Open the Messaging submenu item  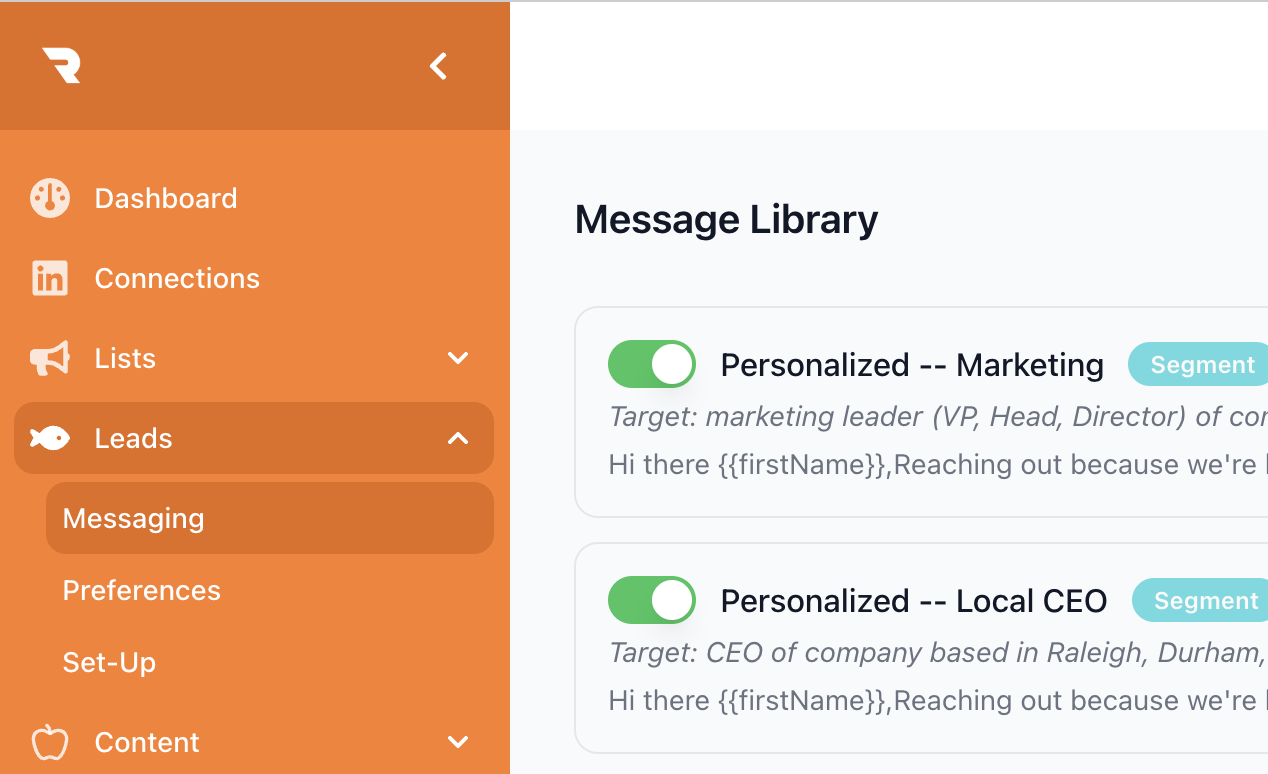(134, 518)
